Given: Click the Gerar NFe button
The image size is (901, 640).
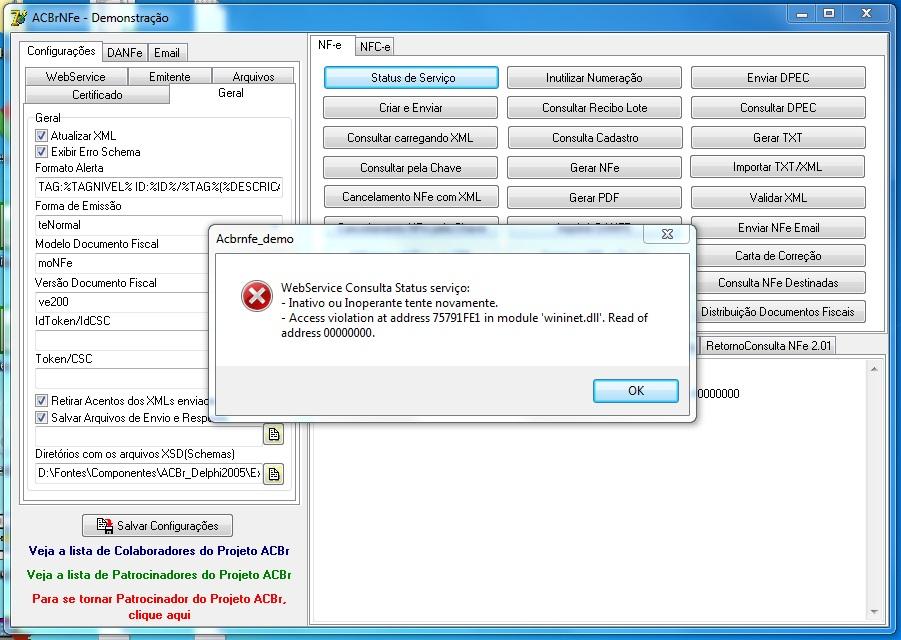Looking at the screenshot, I should [x=594, y=168].
